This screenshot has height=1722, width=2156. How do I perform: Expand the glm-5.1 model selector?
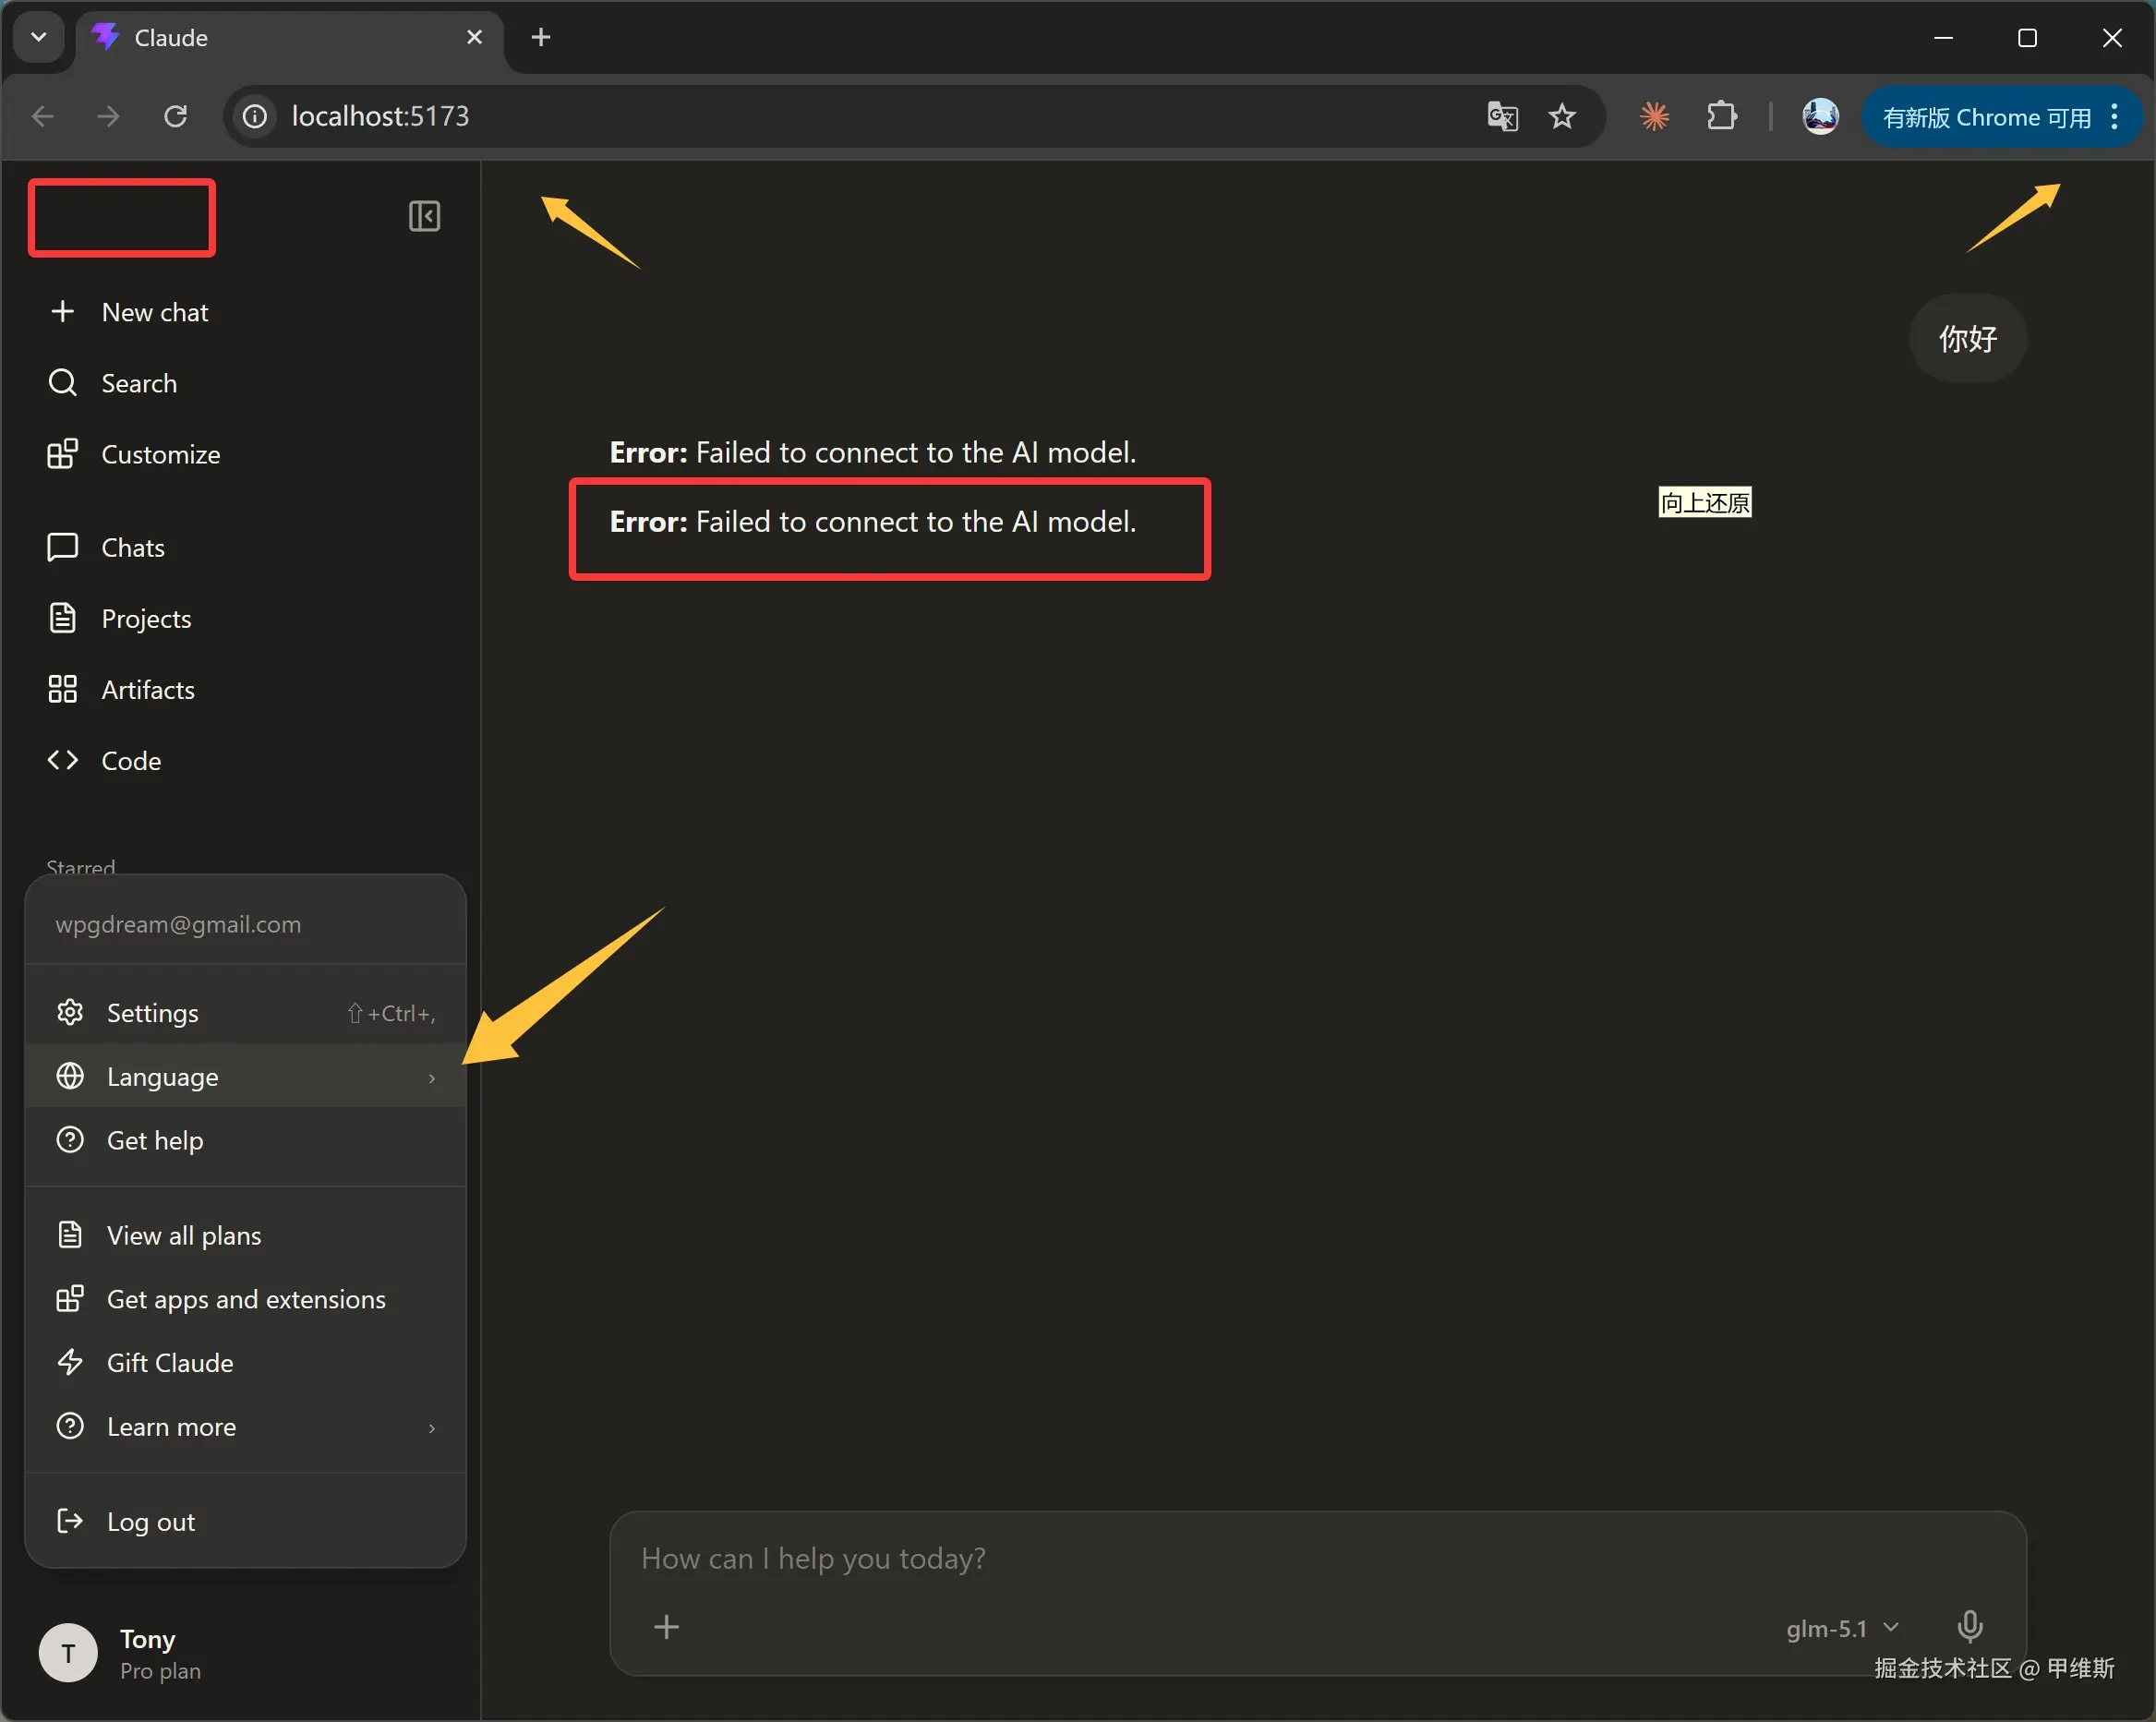(1841, 1629)
